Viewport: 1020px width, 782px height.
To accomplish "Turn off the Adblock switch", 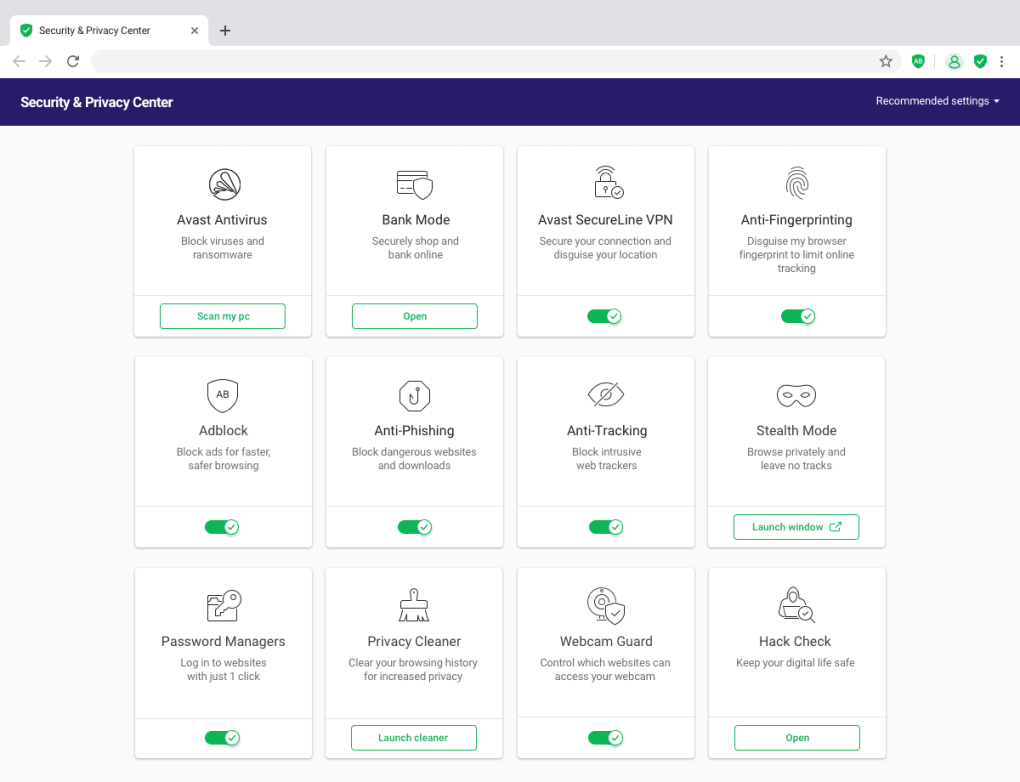I will [222, 527].
